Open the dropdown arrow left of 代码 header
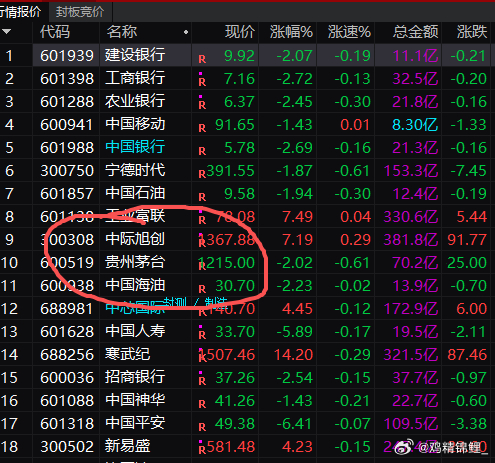Screen dimensions: 495x463 7,32
